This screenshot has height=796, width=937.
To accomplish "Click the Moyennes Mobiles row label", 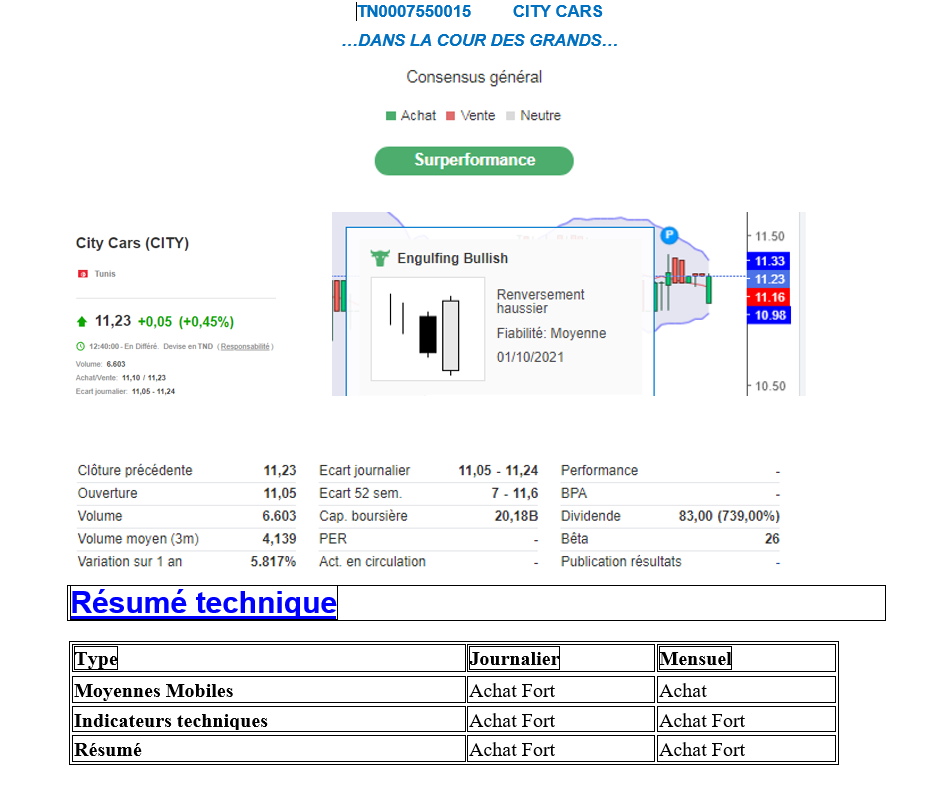I will pyautogui.click(x=154, y=691).
